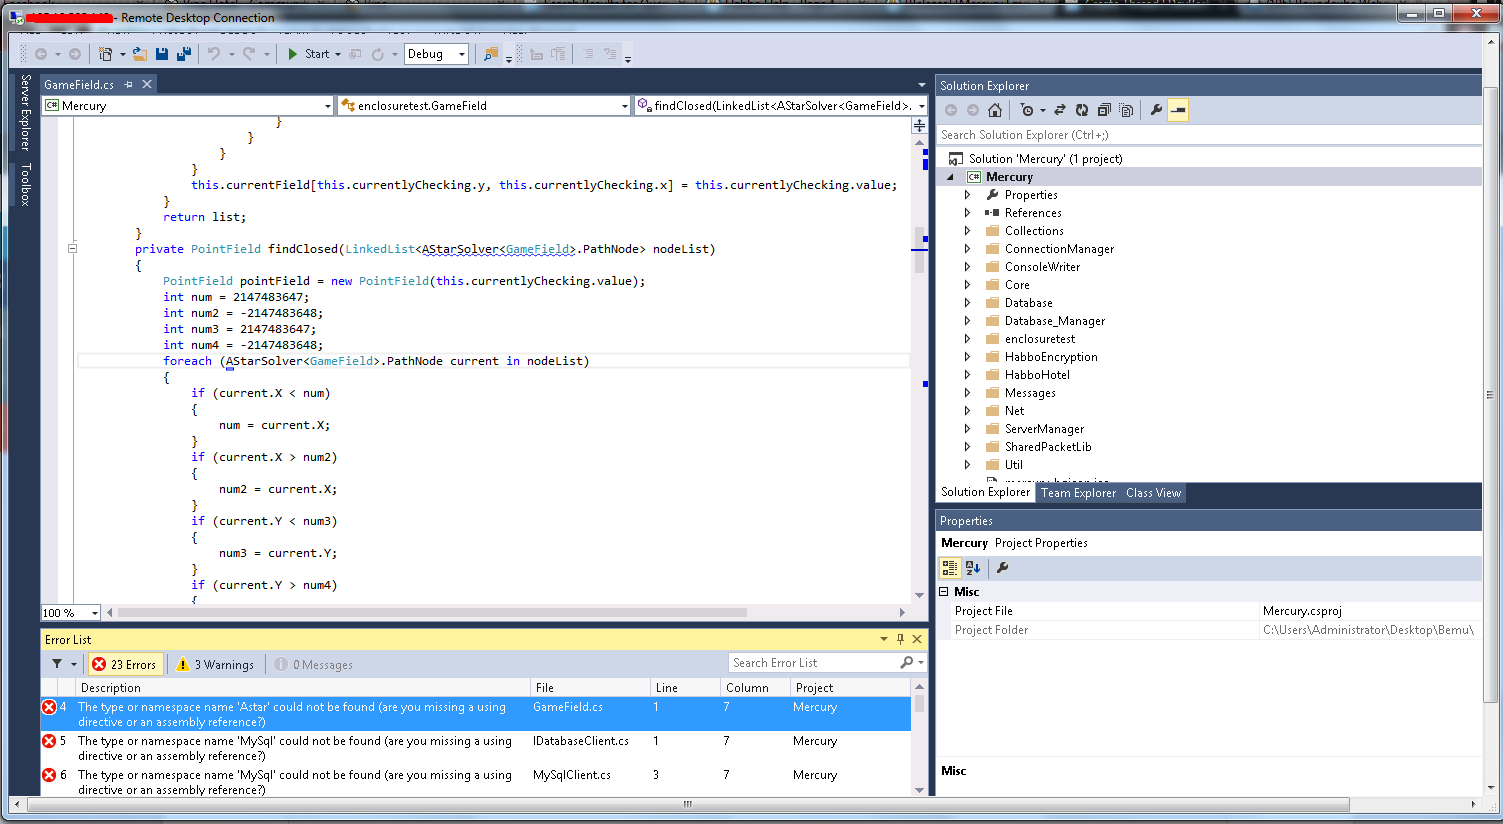Screen dimensions: 1503x824
Task: Click the Search Error List field
Action: click(813, 663)
